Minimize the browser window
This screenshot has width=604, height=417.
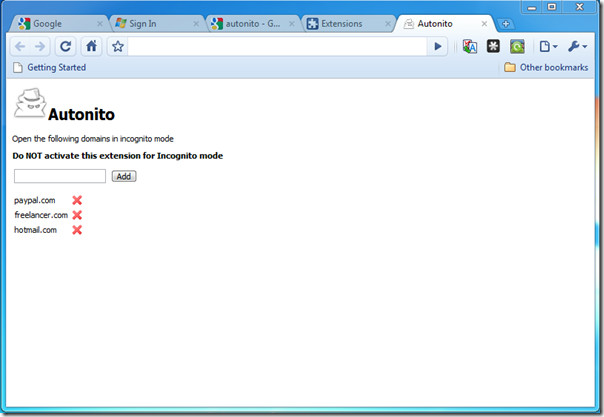tap(532, 7)
